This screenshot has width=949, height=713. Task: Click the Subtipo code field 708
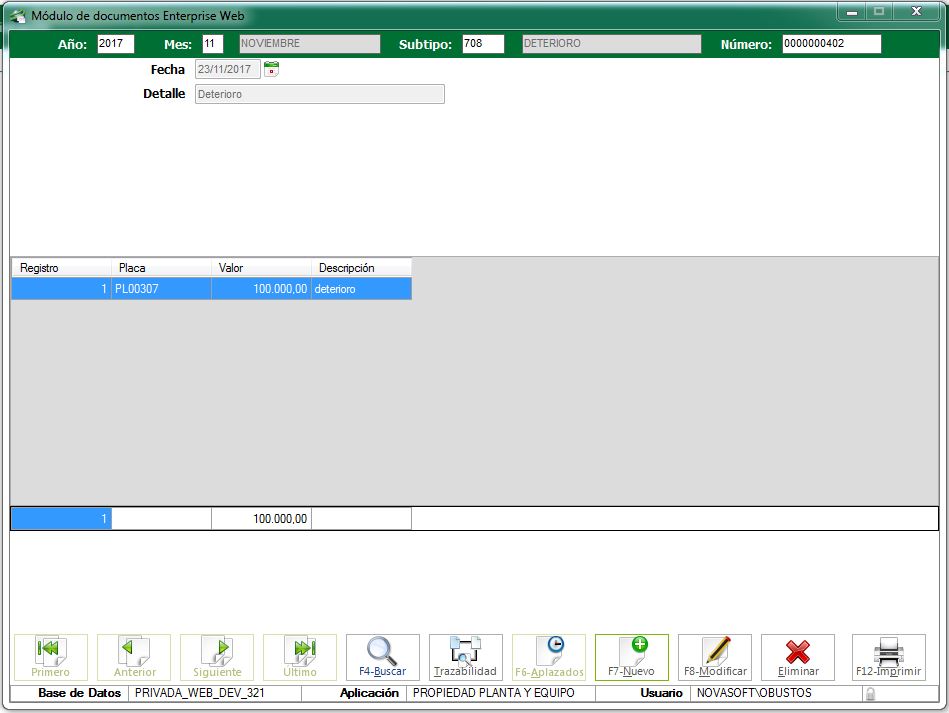click(x=483, y=44)
